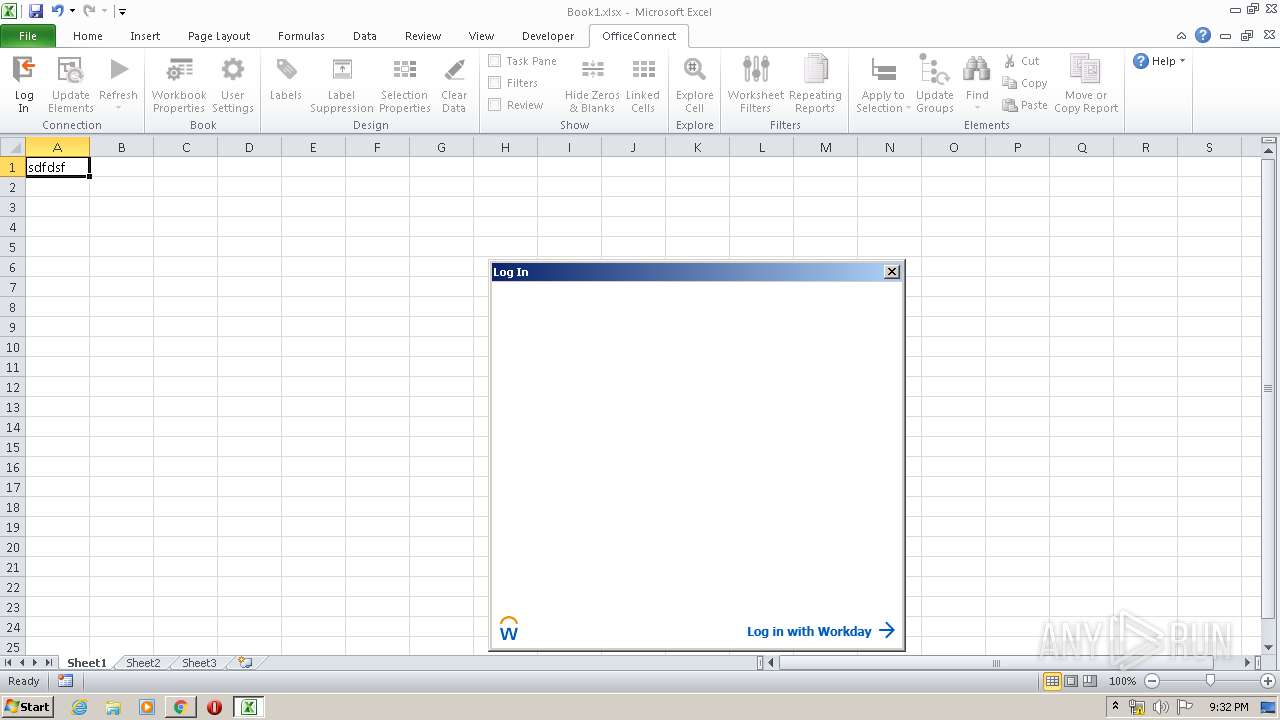This screenshot has height=720, width=1280.
Task: Show Linked Cells
Action: 643,84
